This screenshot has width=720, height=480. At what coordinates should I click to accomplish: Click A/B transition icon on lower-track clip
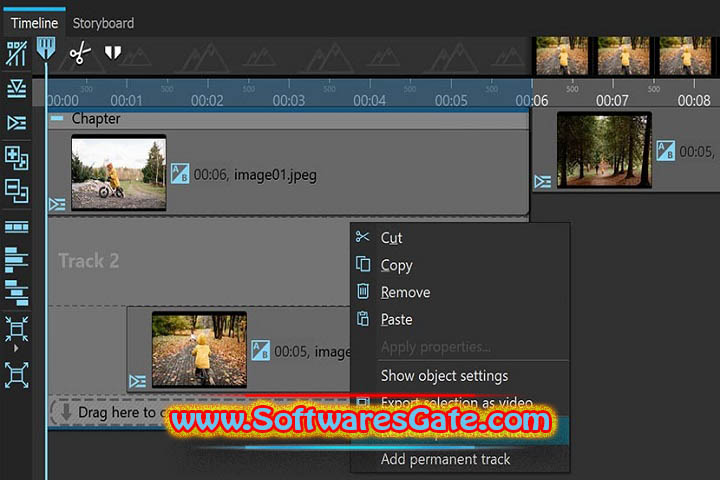click(260, 350)
